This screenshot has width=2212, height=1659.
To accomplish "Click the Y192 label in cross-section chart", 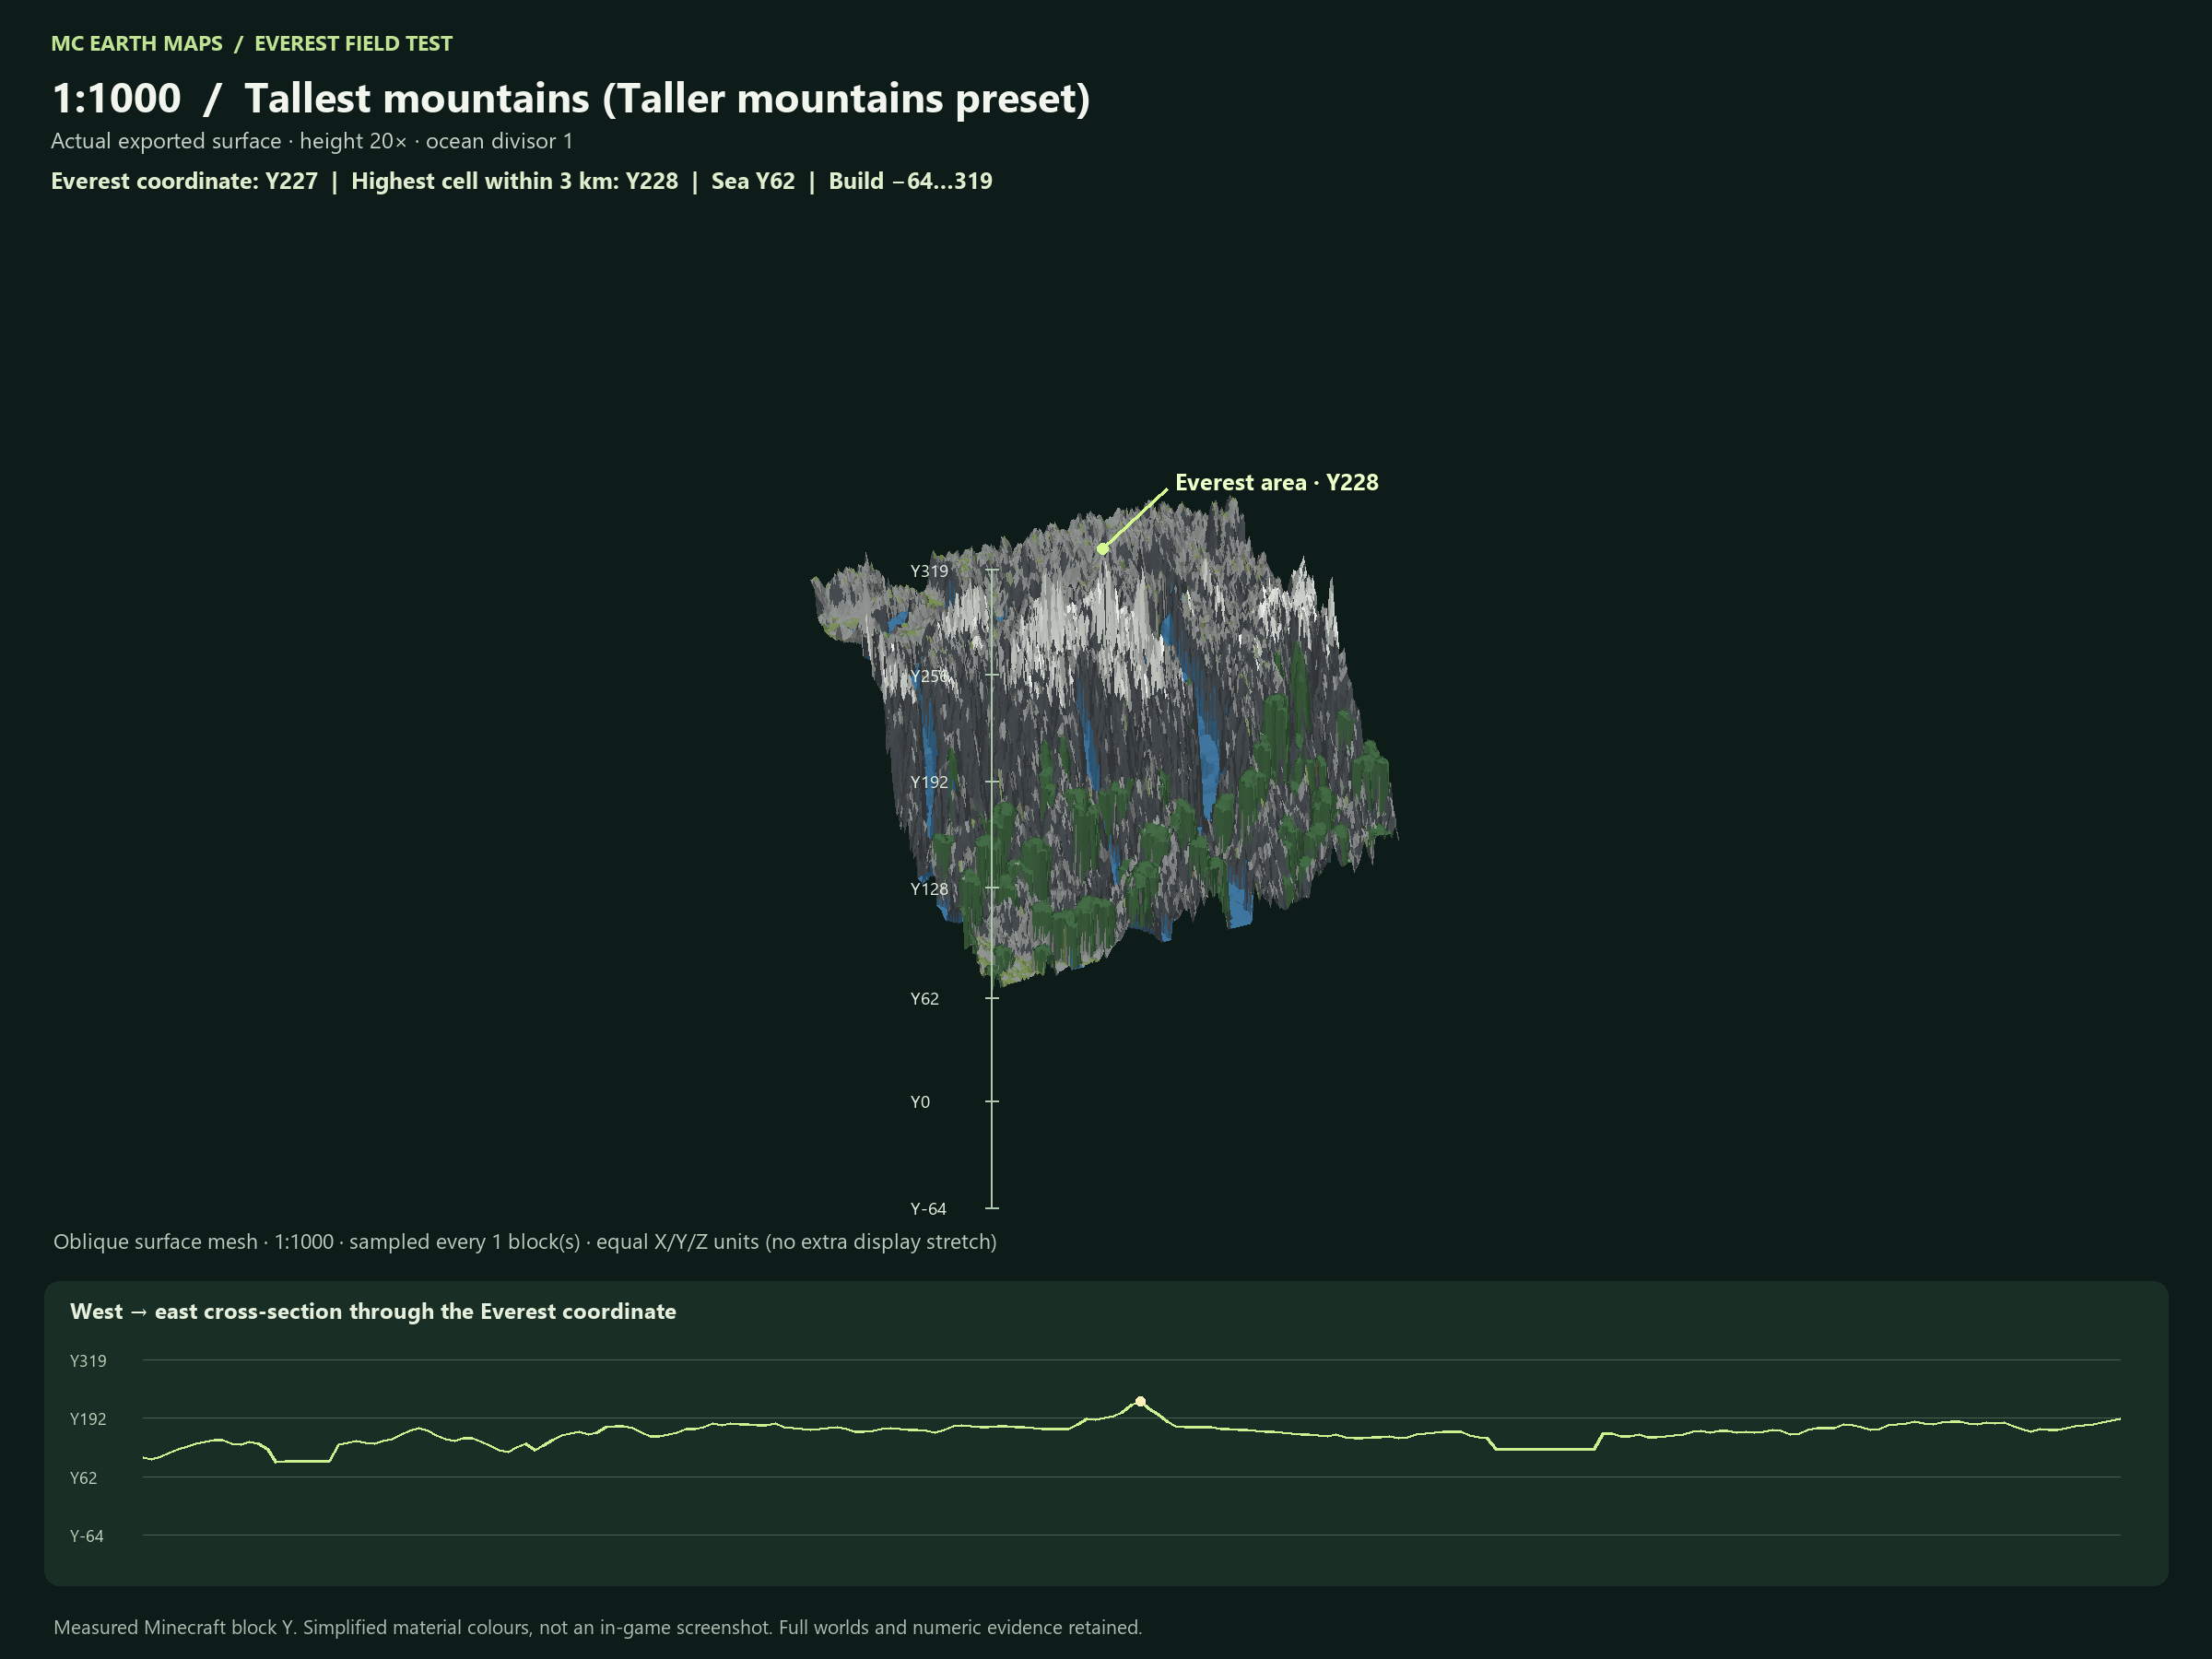I will (x=88, y=1419).
